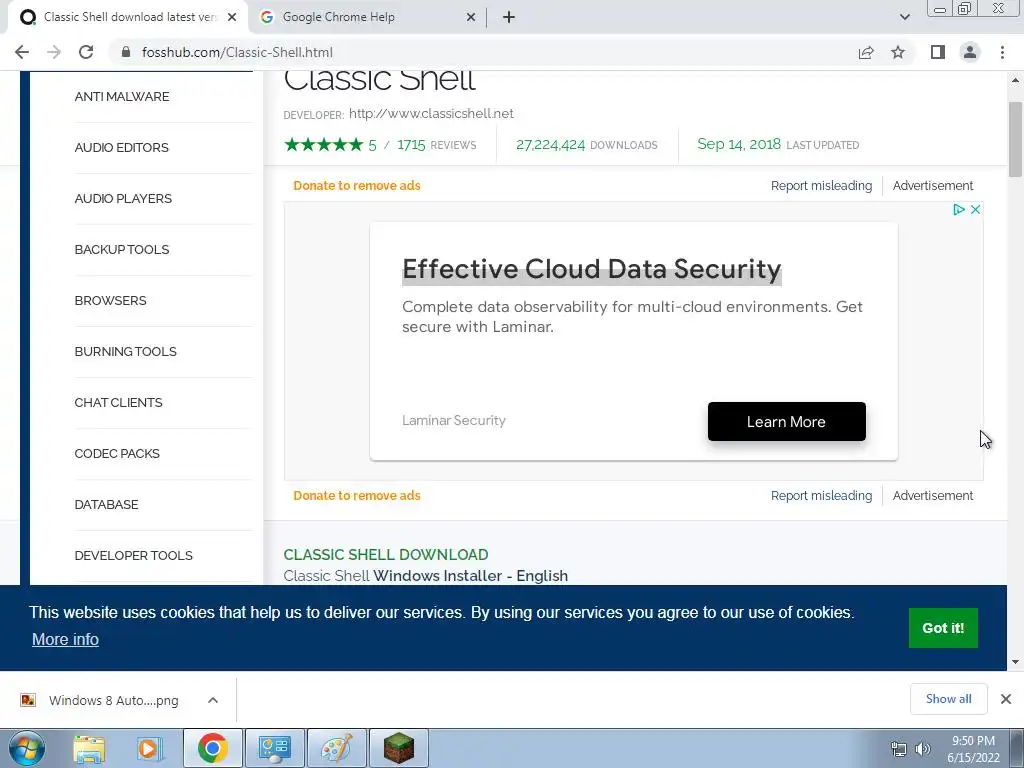The width and height of the screenshot is (1024, 768).
Task: Click the Chrome taskbar icon
Action: point(212,748)
